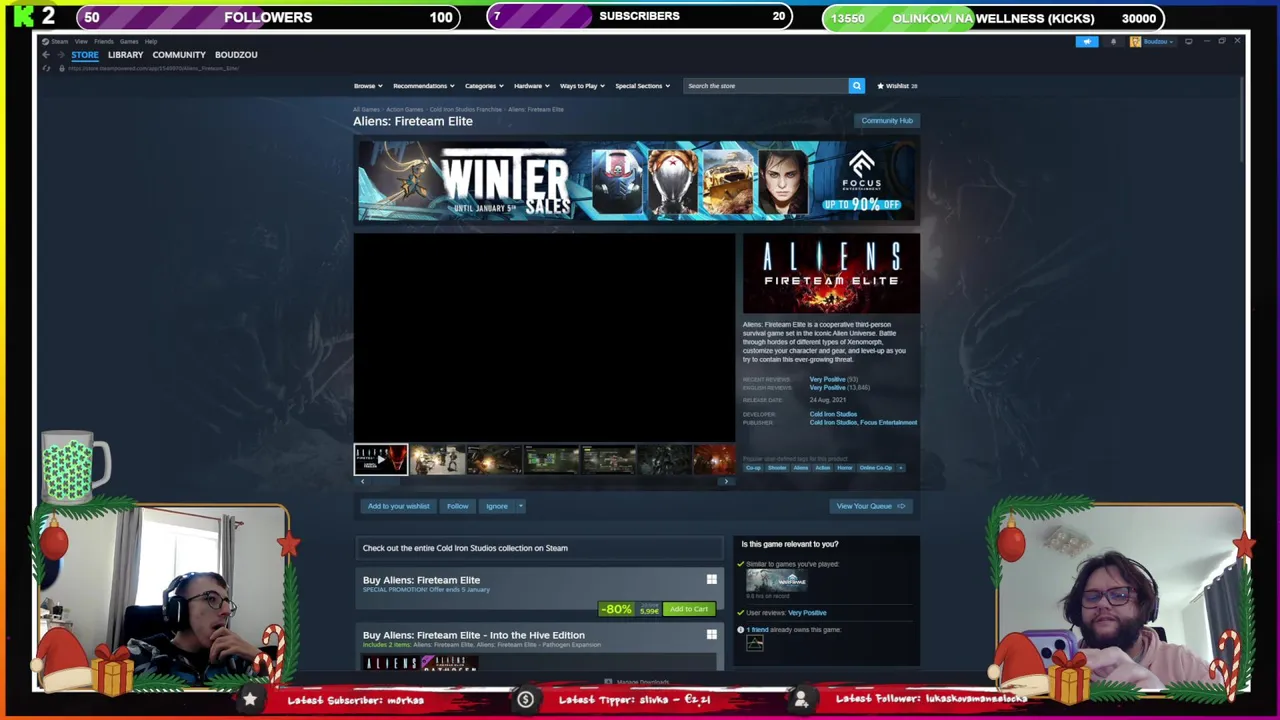The height and width of the screenshot is (720, 1280).
Task: Click the '1 friend' owns link
Action: pos(757,630)
